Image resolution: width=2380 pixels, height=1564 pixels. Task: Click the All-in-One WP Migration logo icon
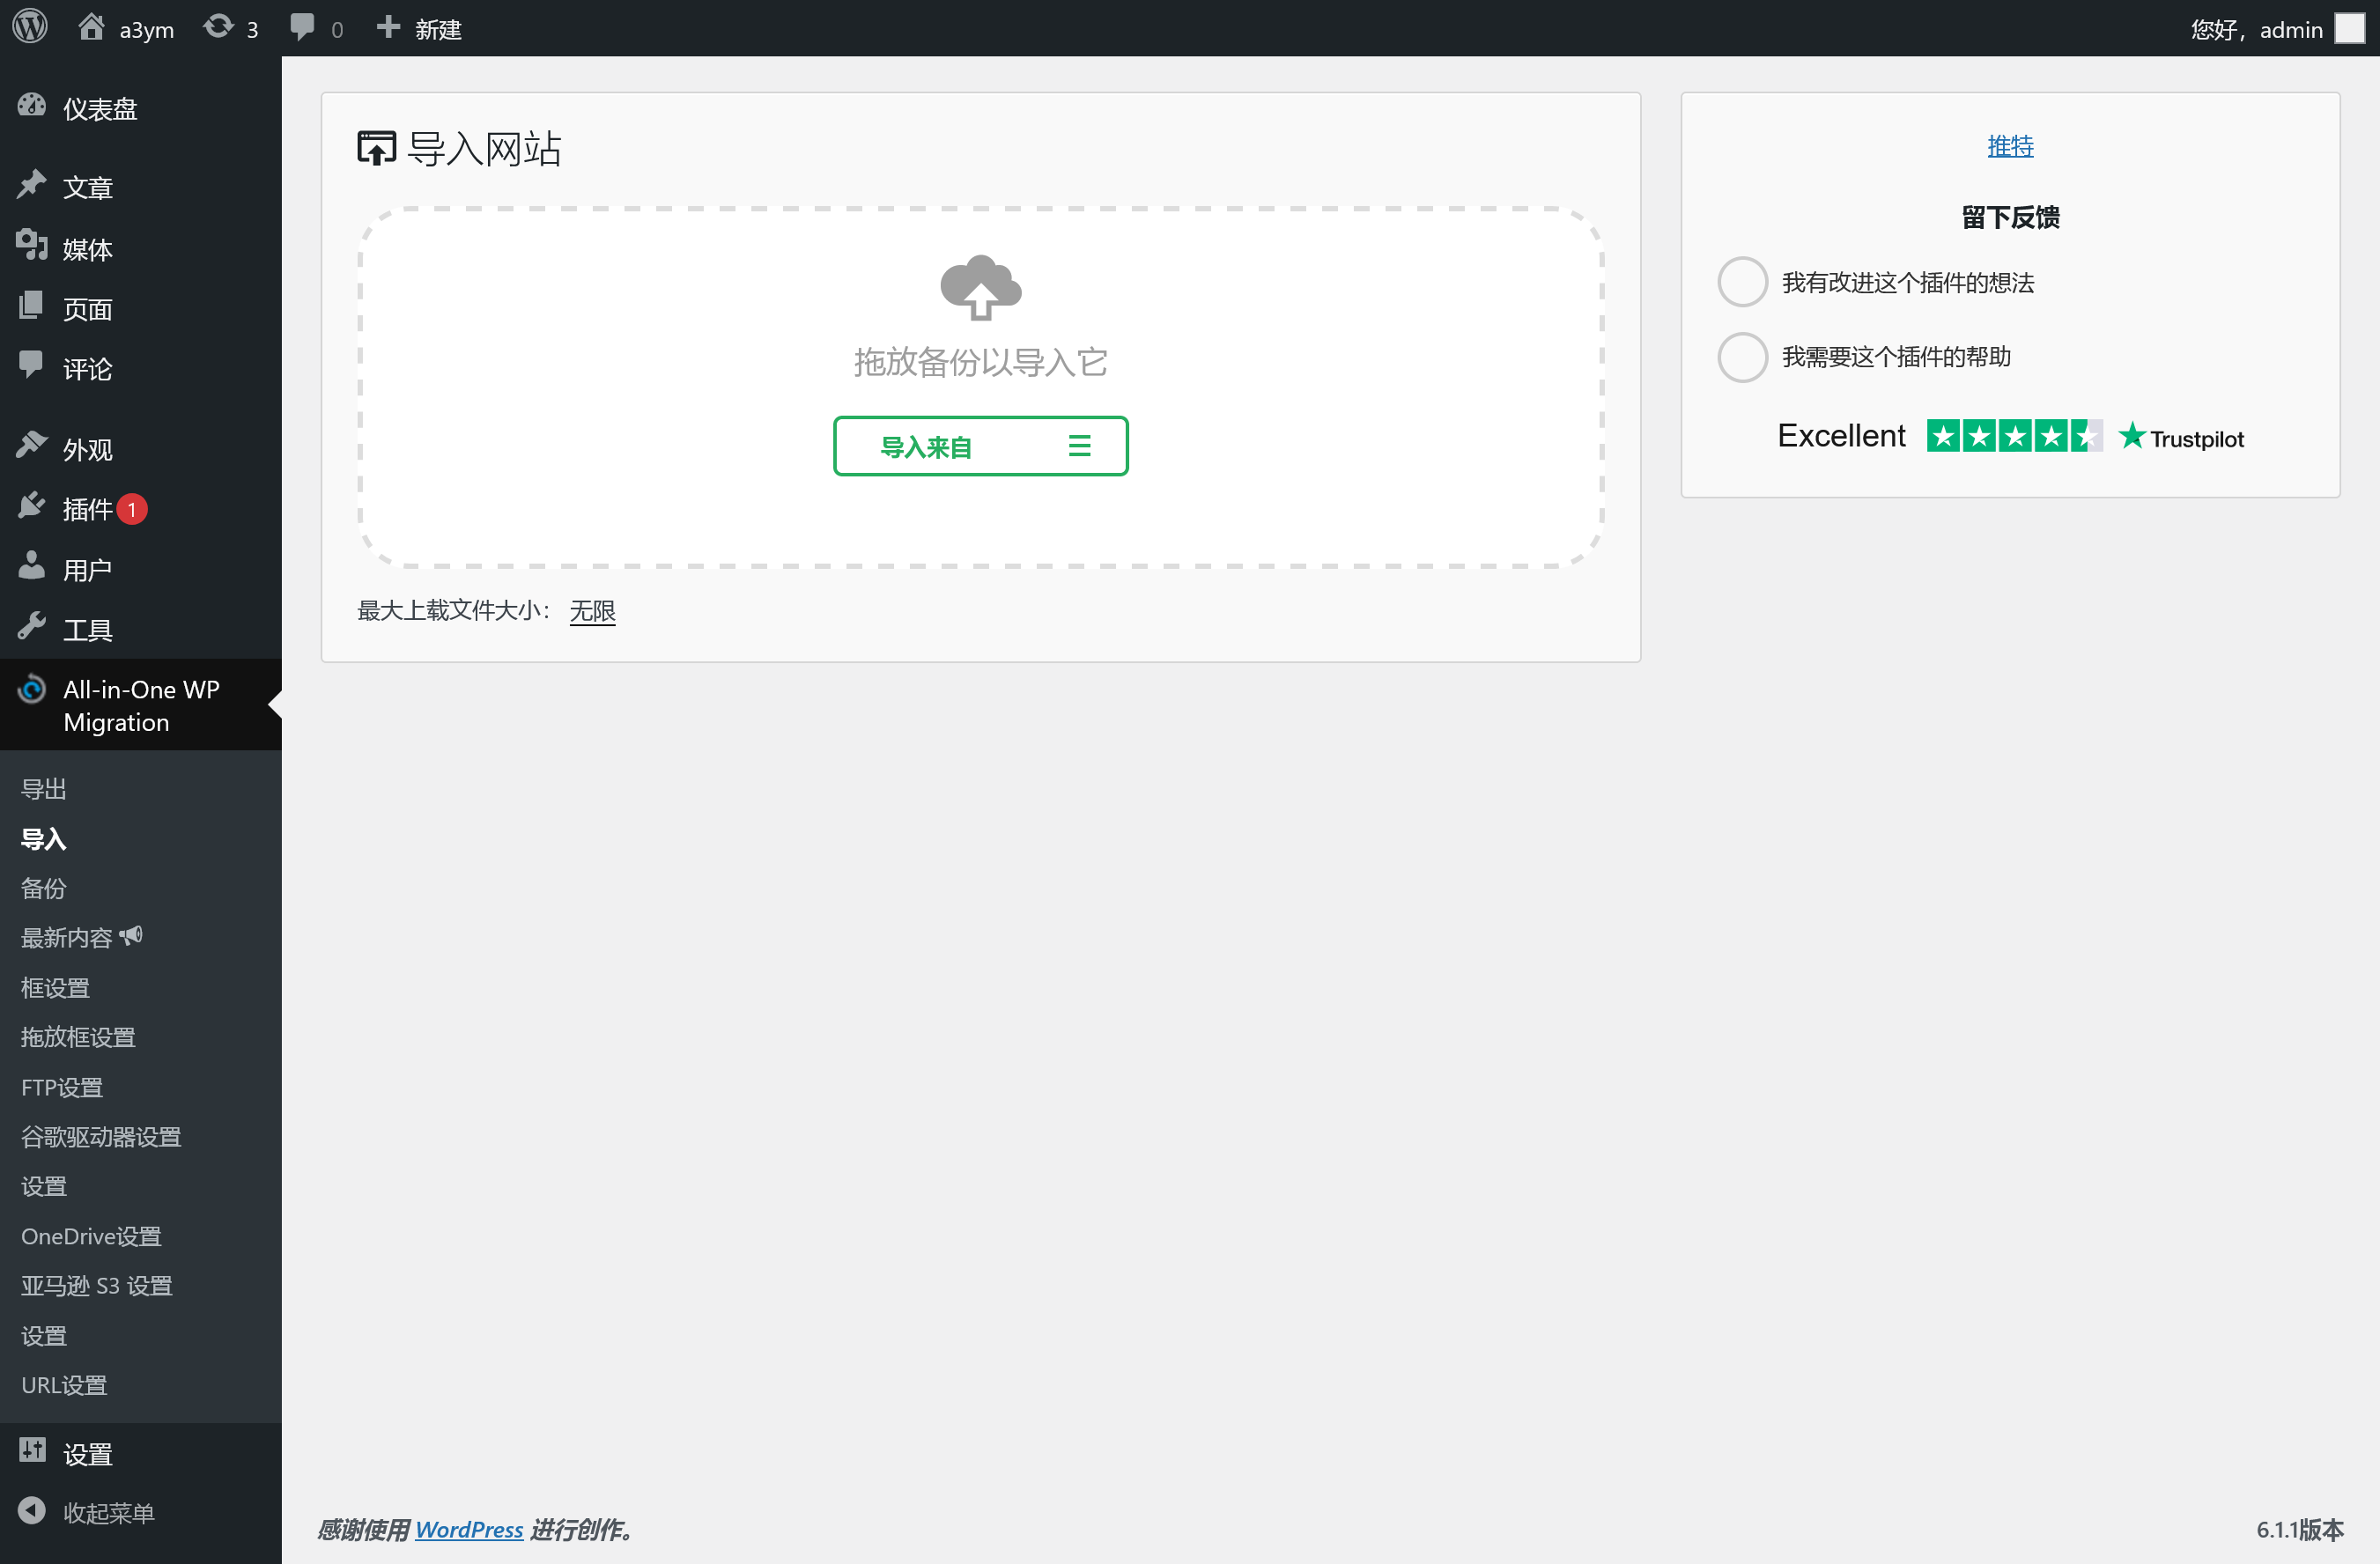point(32,689)
